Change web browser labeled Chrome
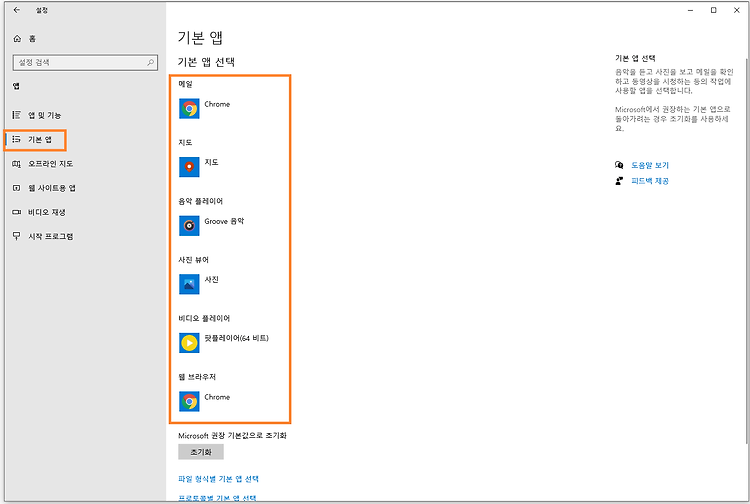750x504 pixels. pyautogui.click(x=217, y=397)
